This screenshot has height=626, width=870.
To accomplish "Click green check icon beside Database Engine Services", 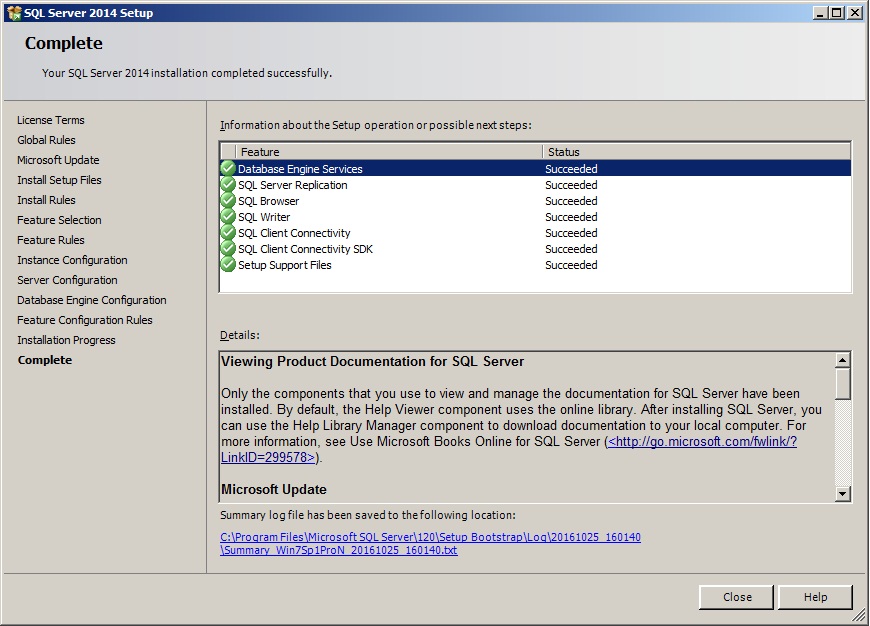I will pyautogui.click(x=228, y=168).
